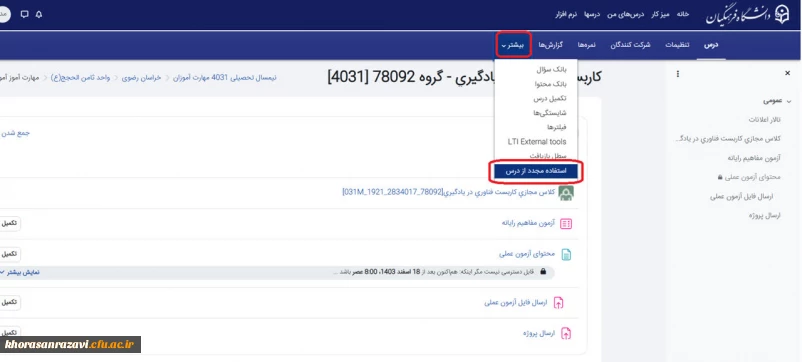802x362 pixels.
Task: Open the messaging chat bubble icon
Action: 25,14
